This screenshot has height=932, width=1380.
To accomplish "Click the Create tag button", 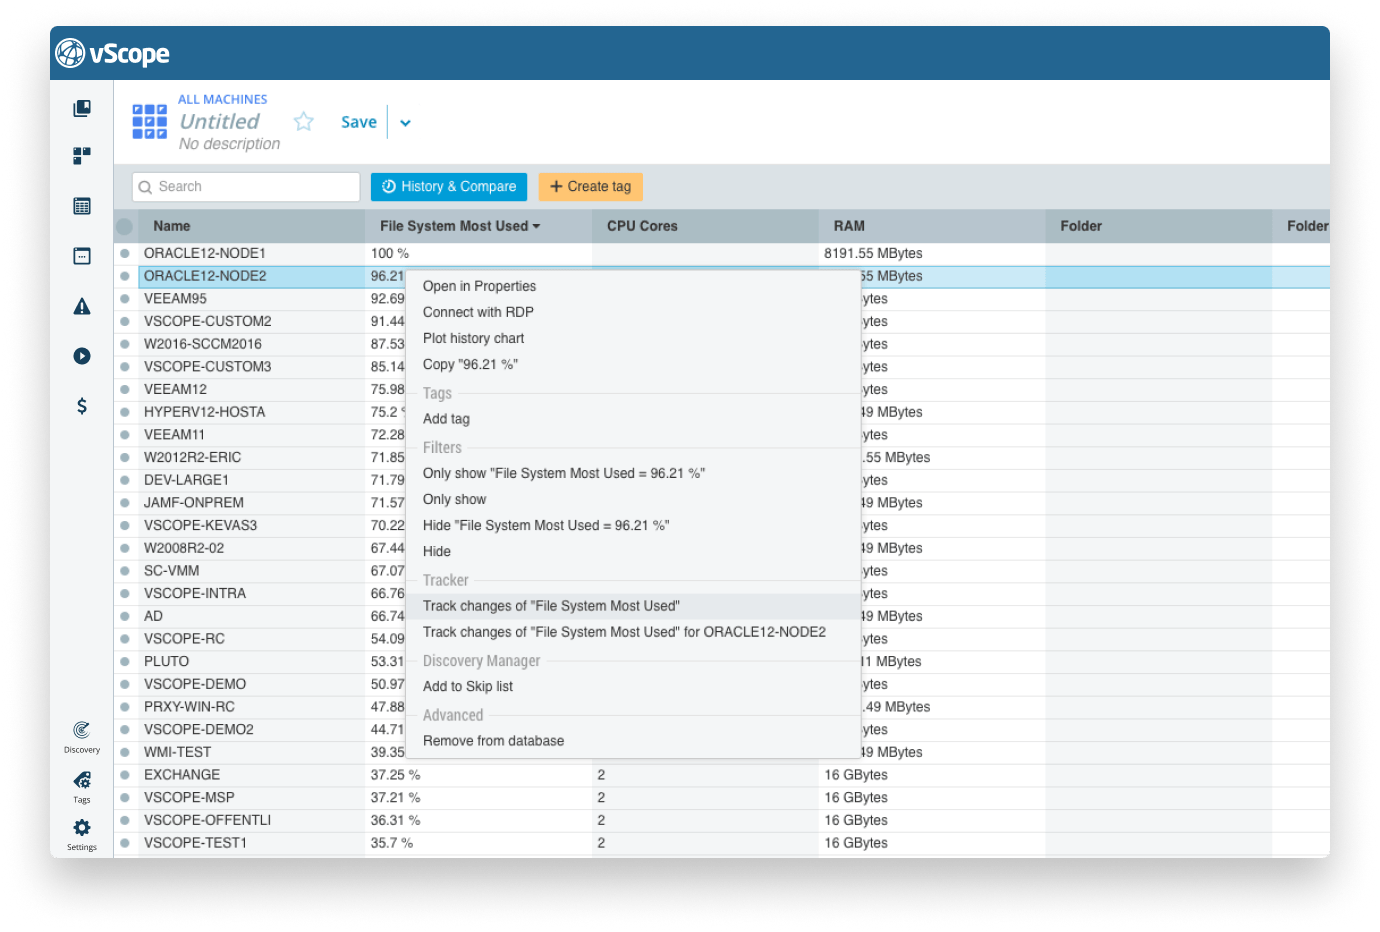I will click(x=591, y=187).
